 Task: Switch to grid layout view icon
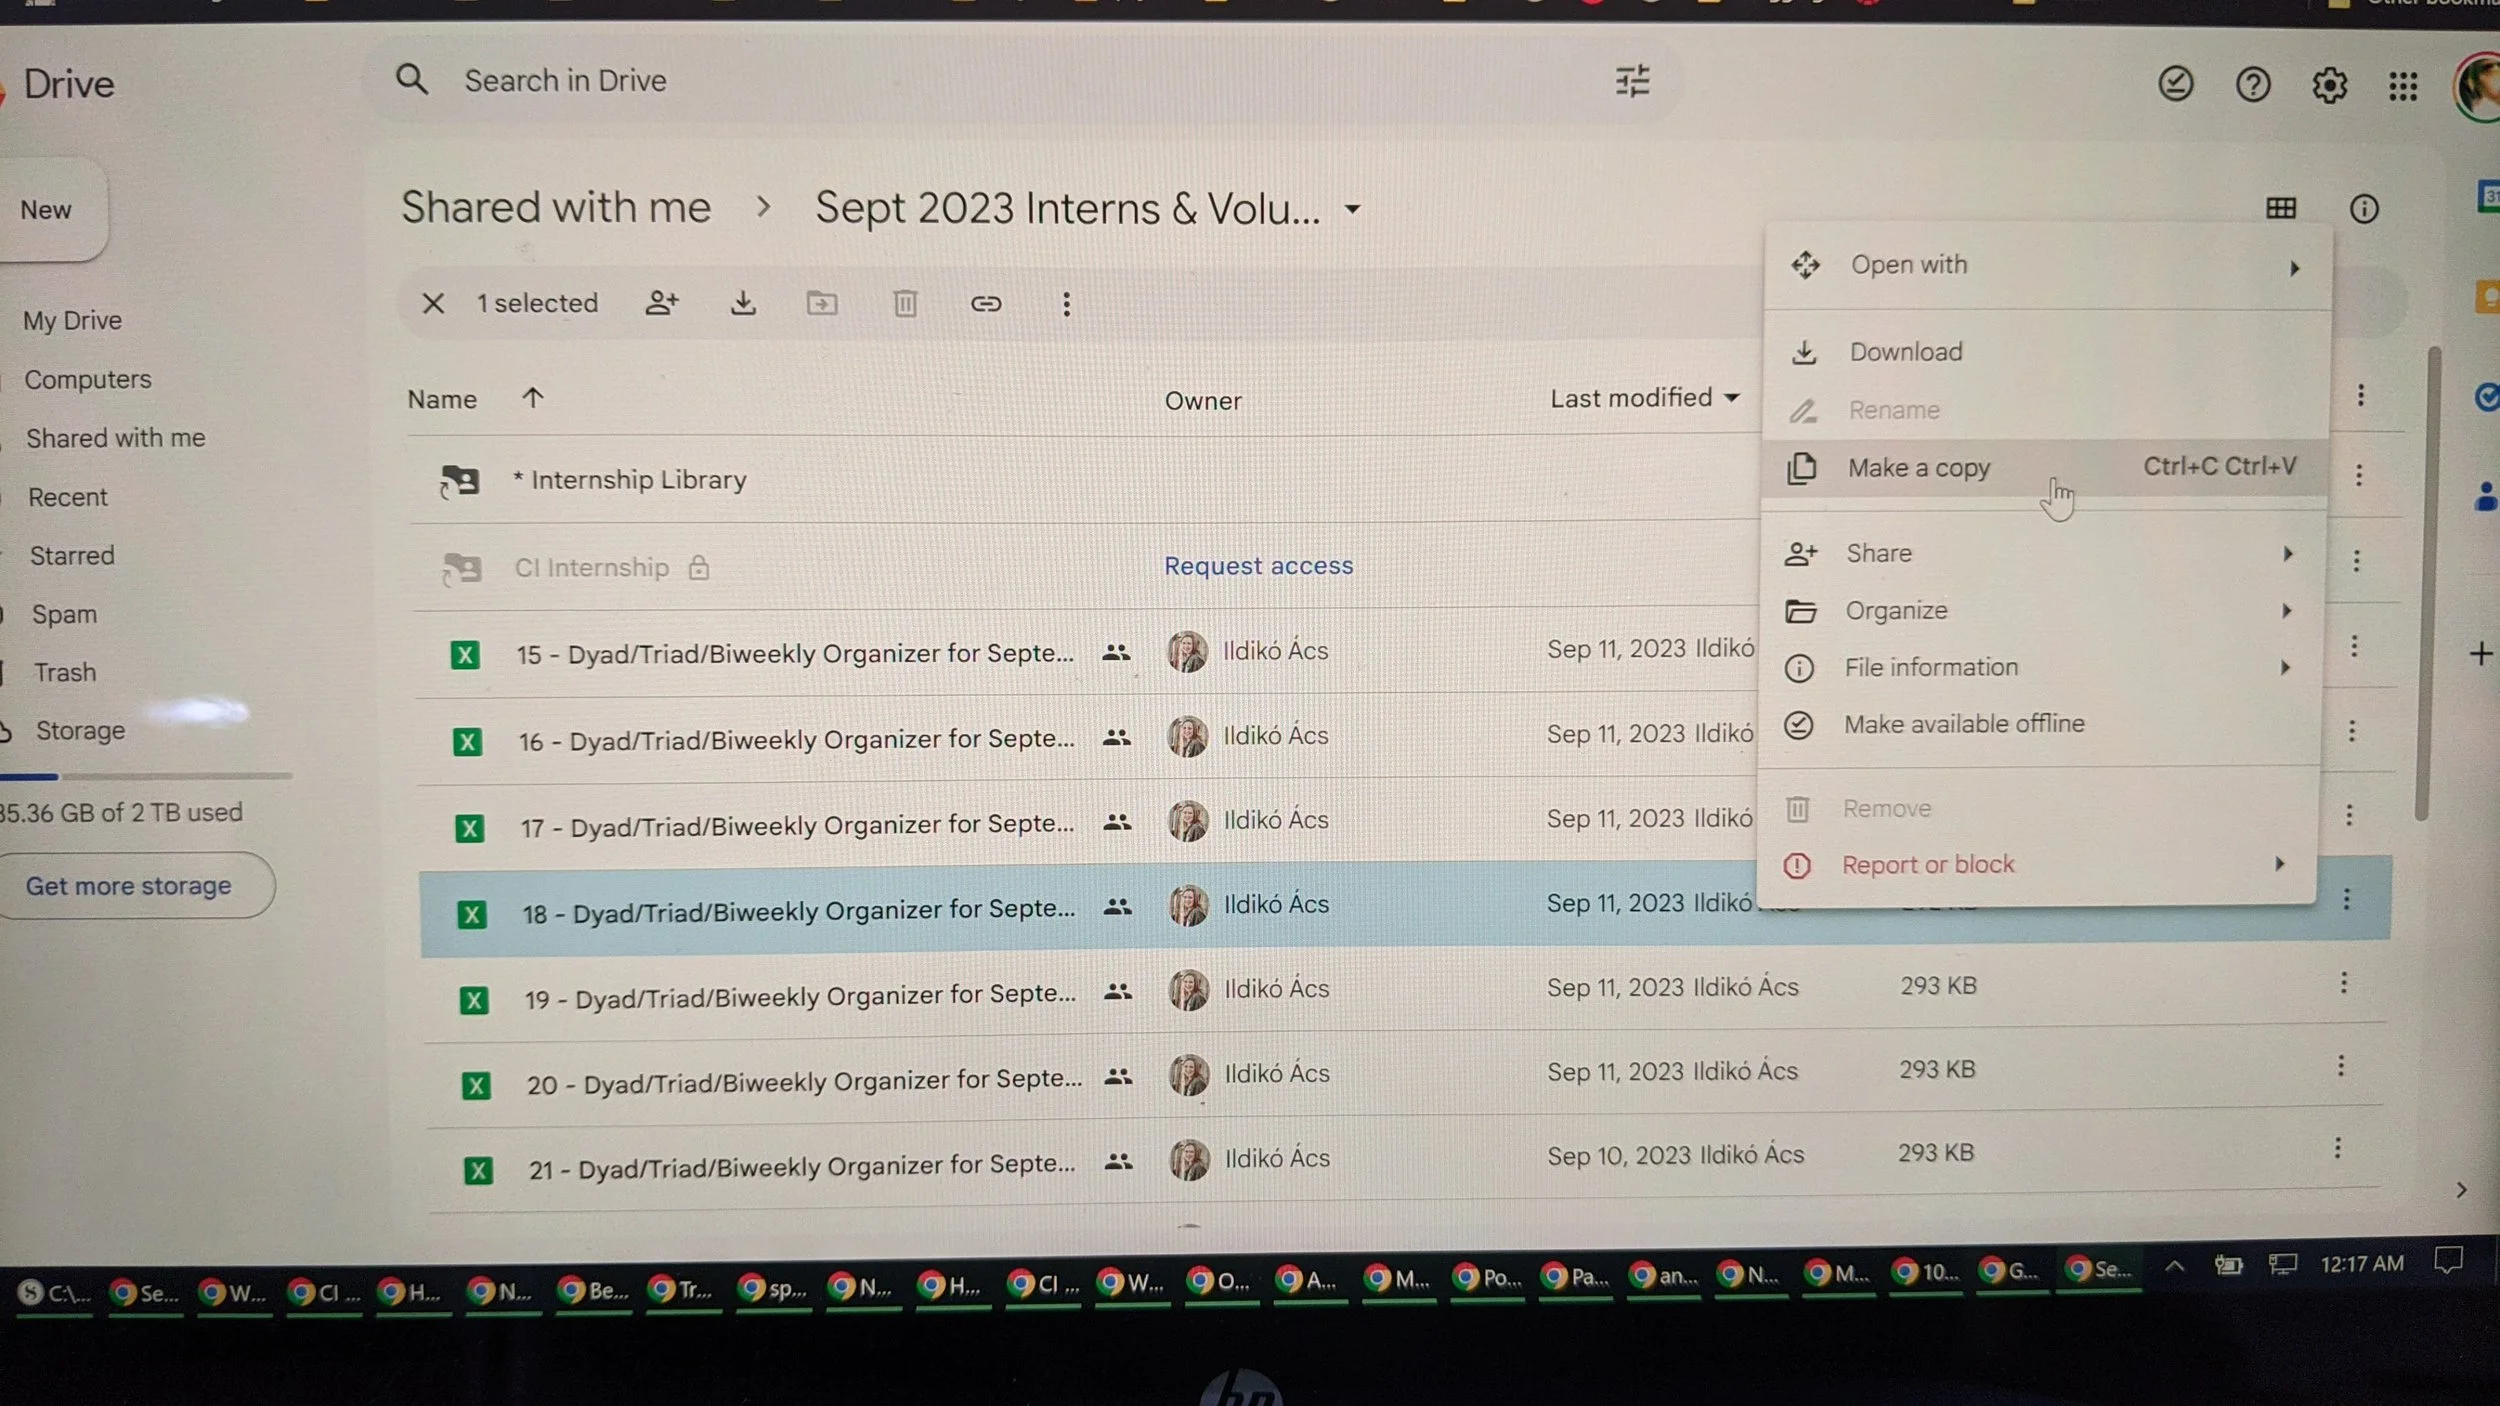[x=2281, y=208]
